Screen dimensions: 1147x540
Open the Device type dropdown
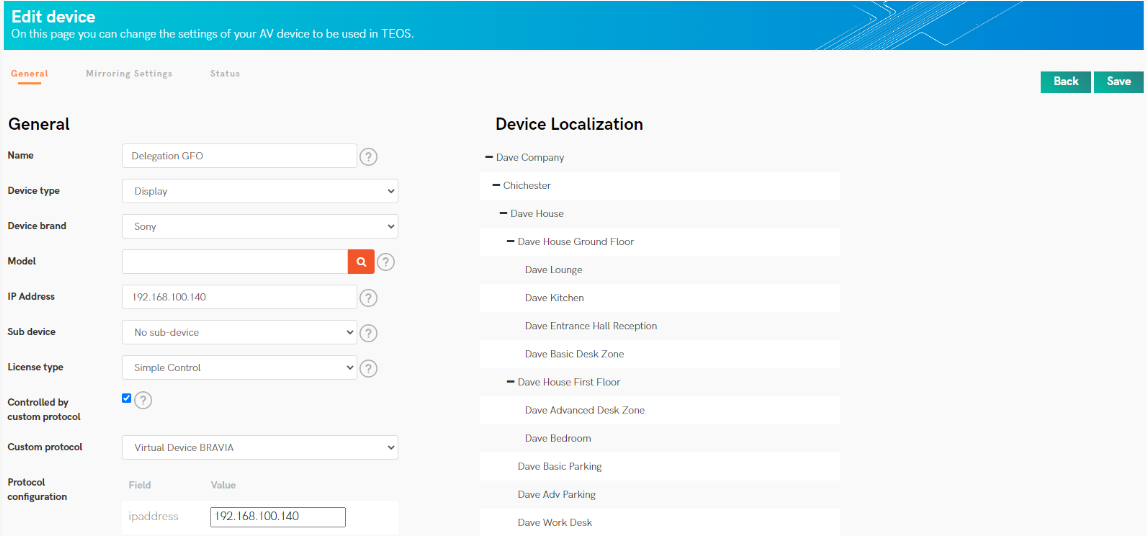260,191
